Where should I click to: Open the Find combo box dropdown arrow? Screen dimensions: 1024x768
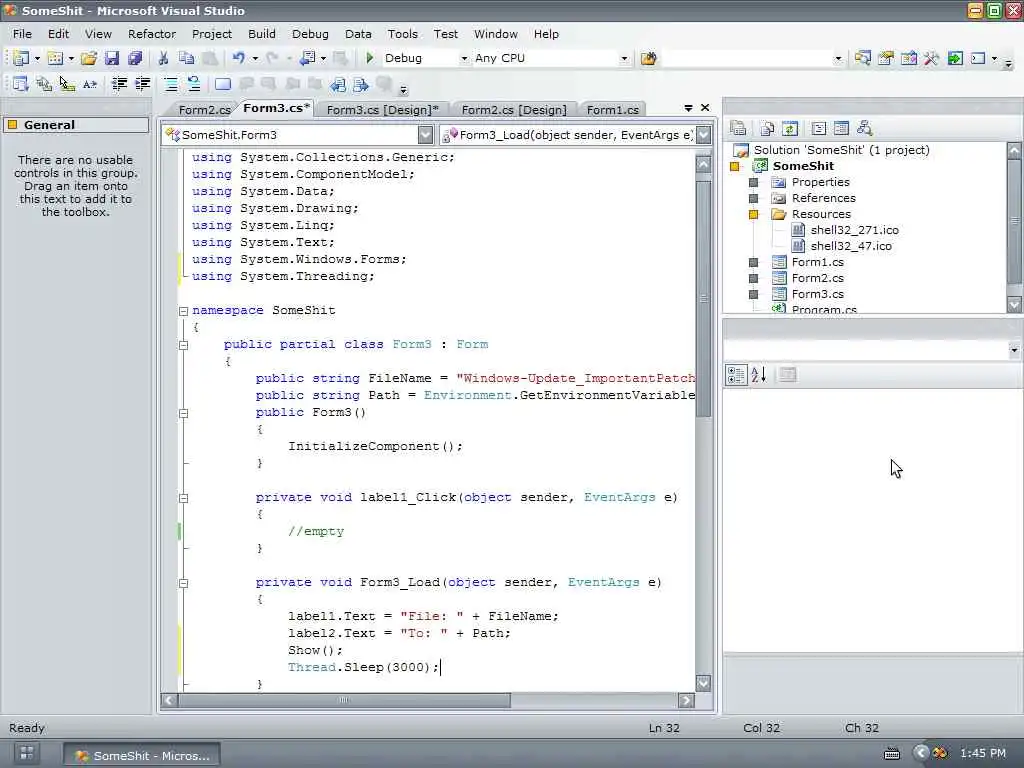839,59
